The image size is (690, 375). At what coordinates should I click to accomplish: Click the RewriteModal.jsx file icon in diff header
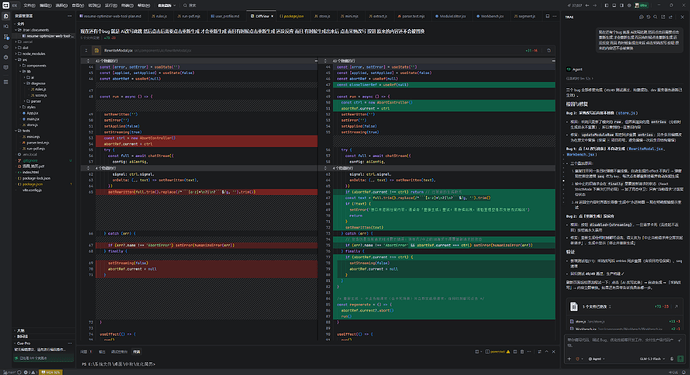click(97, 50)
